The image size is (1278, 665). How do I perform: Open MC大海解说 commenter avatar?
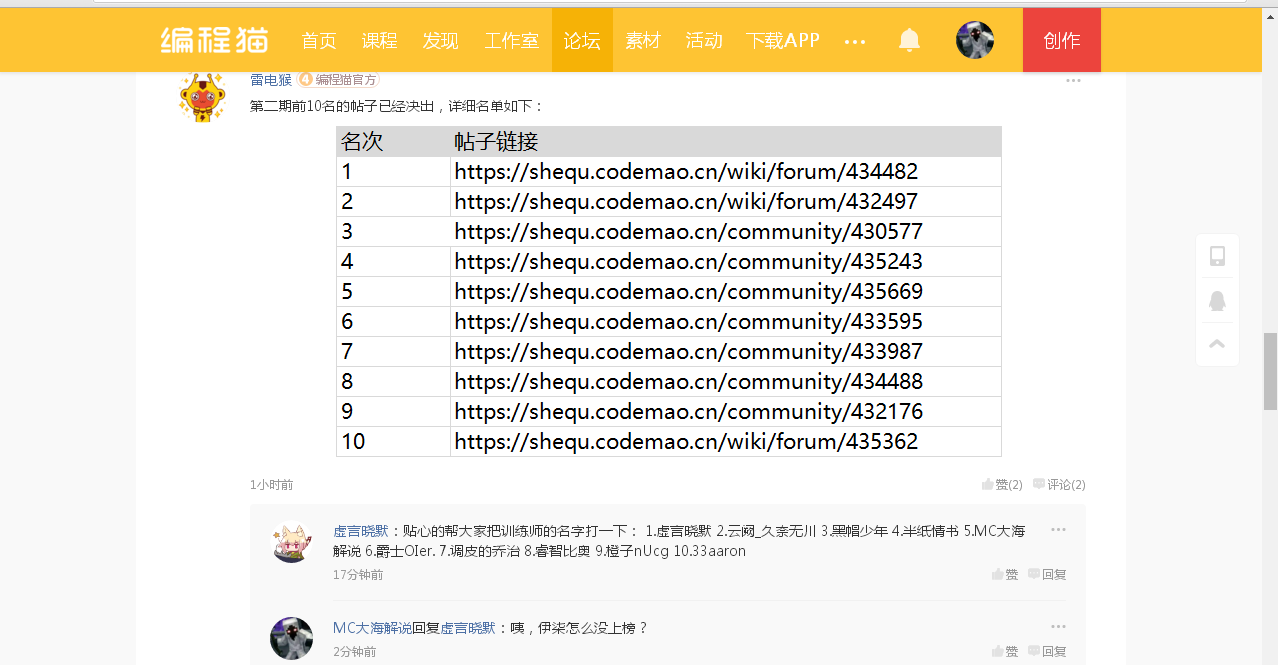click(x=291, y=638)
